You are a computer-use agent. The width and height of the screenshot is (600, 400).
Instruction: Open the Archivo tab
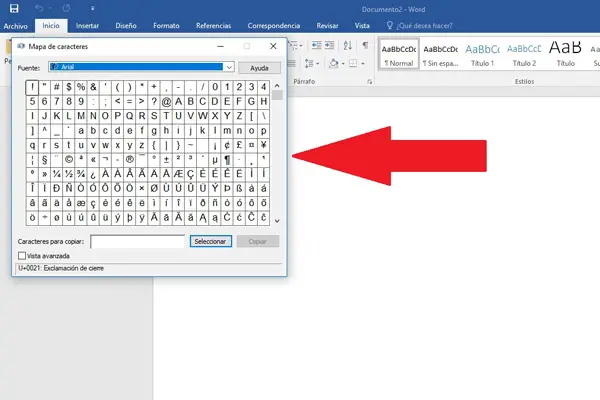16,26
